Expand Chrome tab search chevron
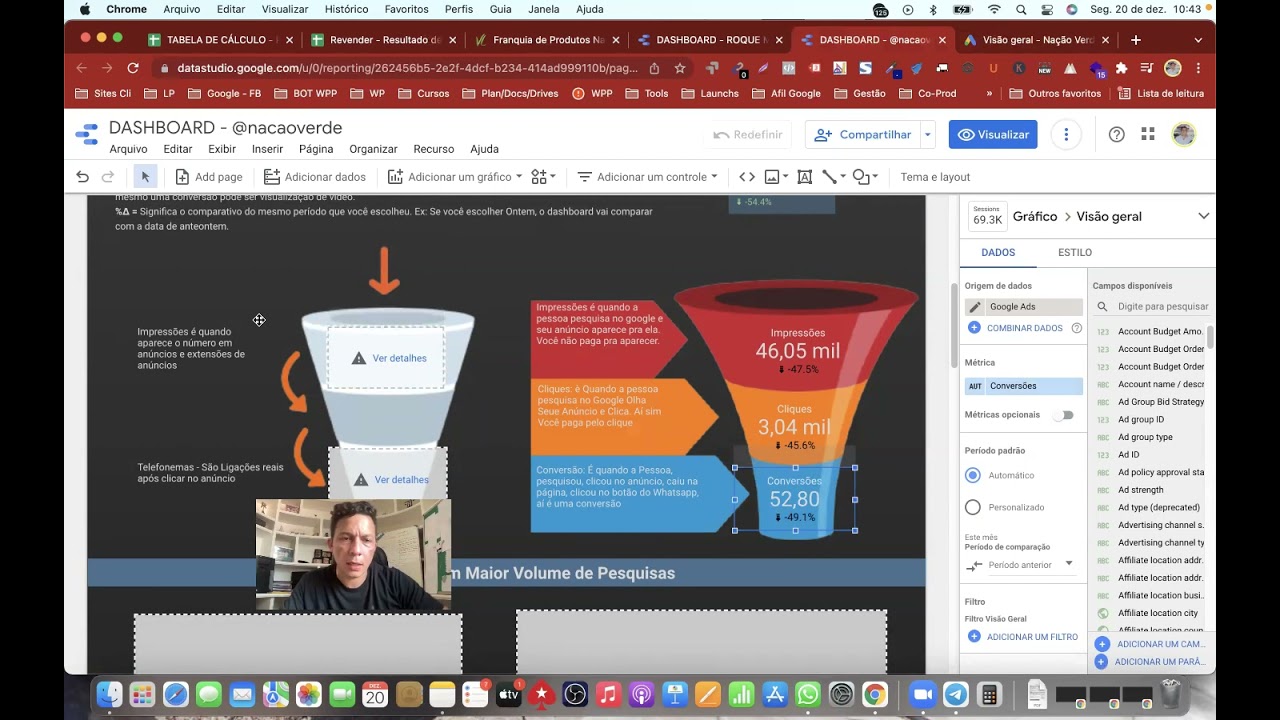 coord(1198,40)
